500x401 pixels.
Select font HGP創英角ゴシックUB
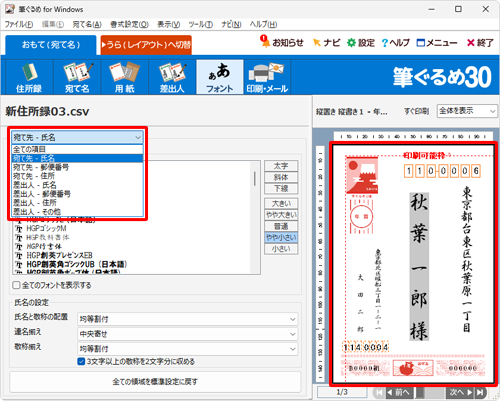point(77,265)
